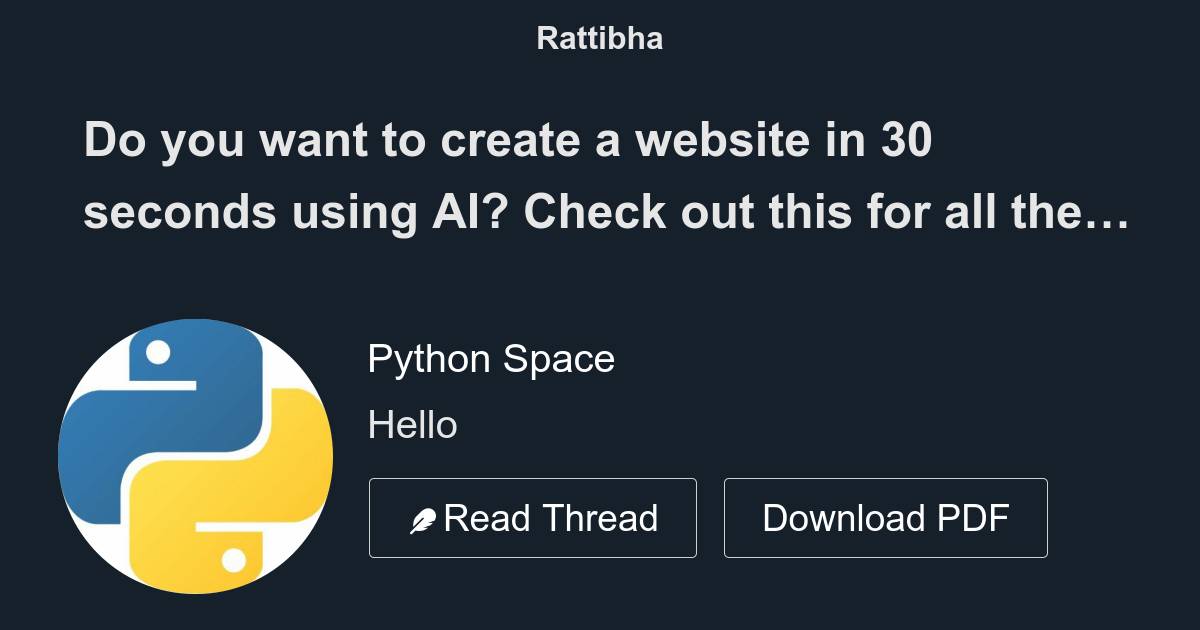Select the Hello bio text
The height and width of the screenshot is (630, 1200).
click(414, 424)
